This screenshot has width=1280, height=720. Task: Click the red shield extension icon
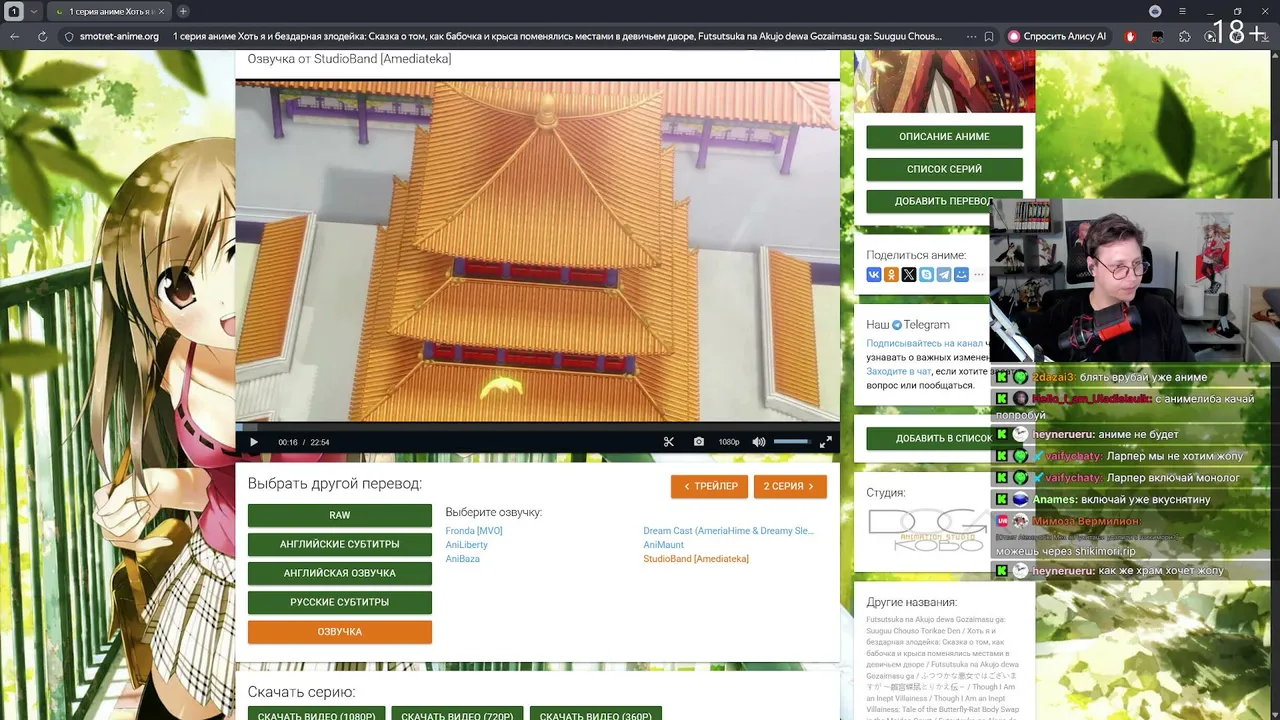(x=1131, y=36)
